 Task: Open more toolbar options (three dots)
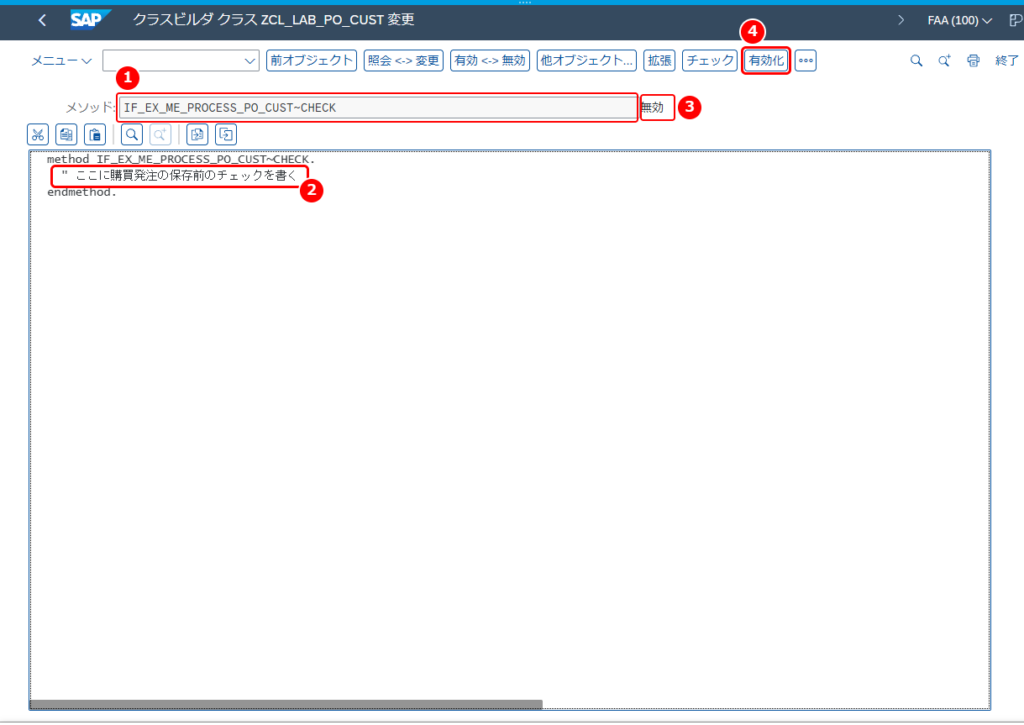806,61
